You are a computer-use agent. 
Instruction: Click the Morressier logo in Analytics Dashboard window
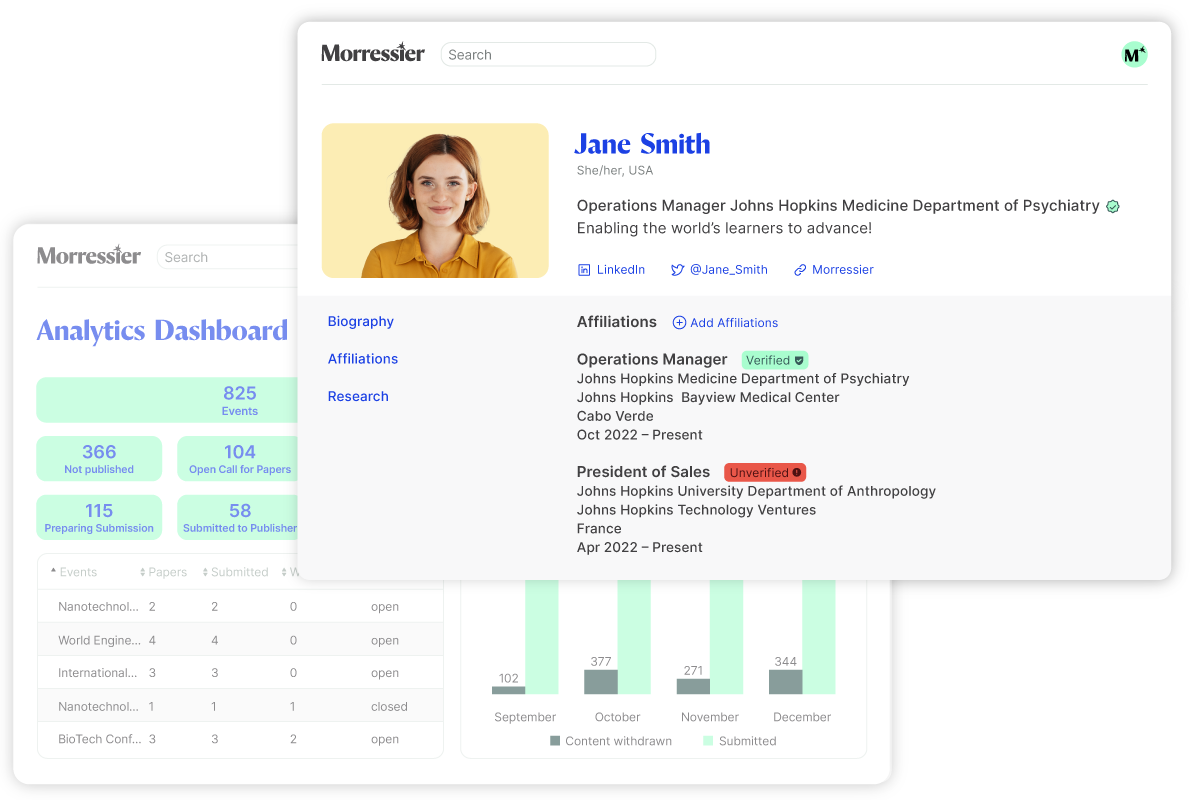89,255
